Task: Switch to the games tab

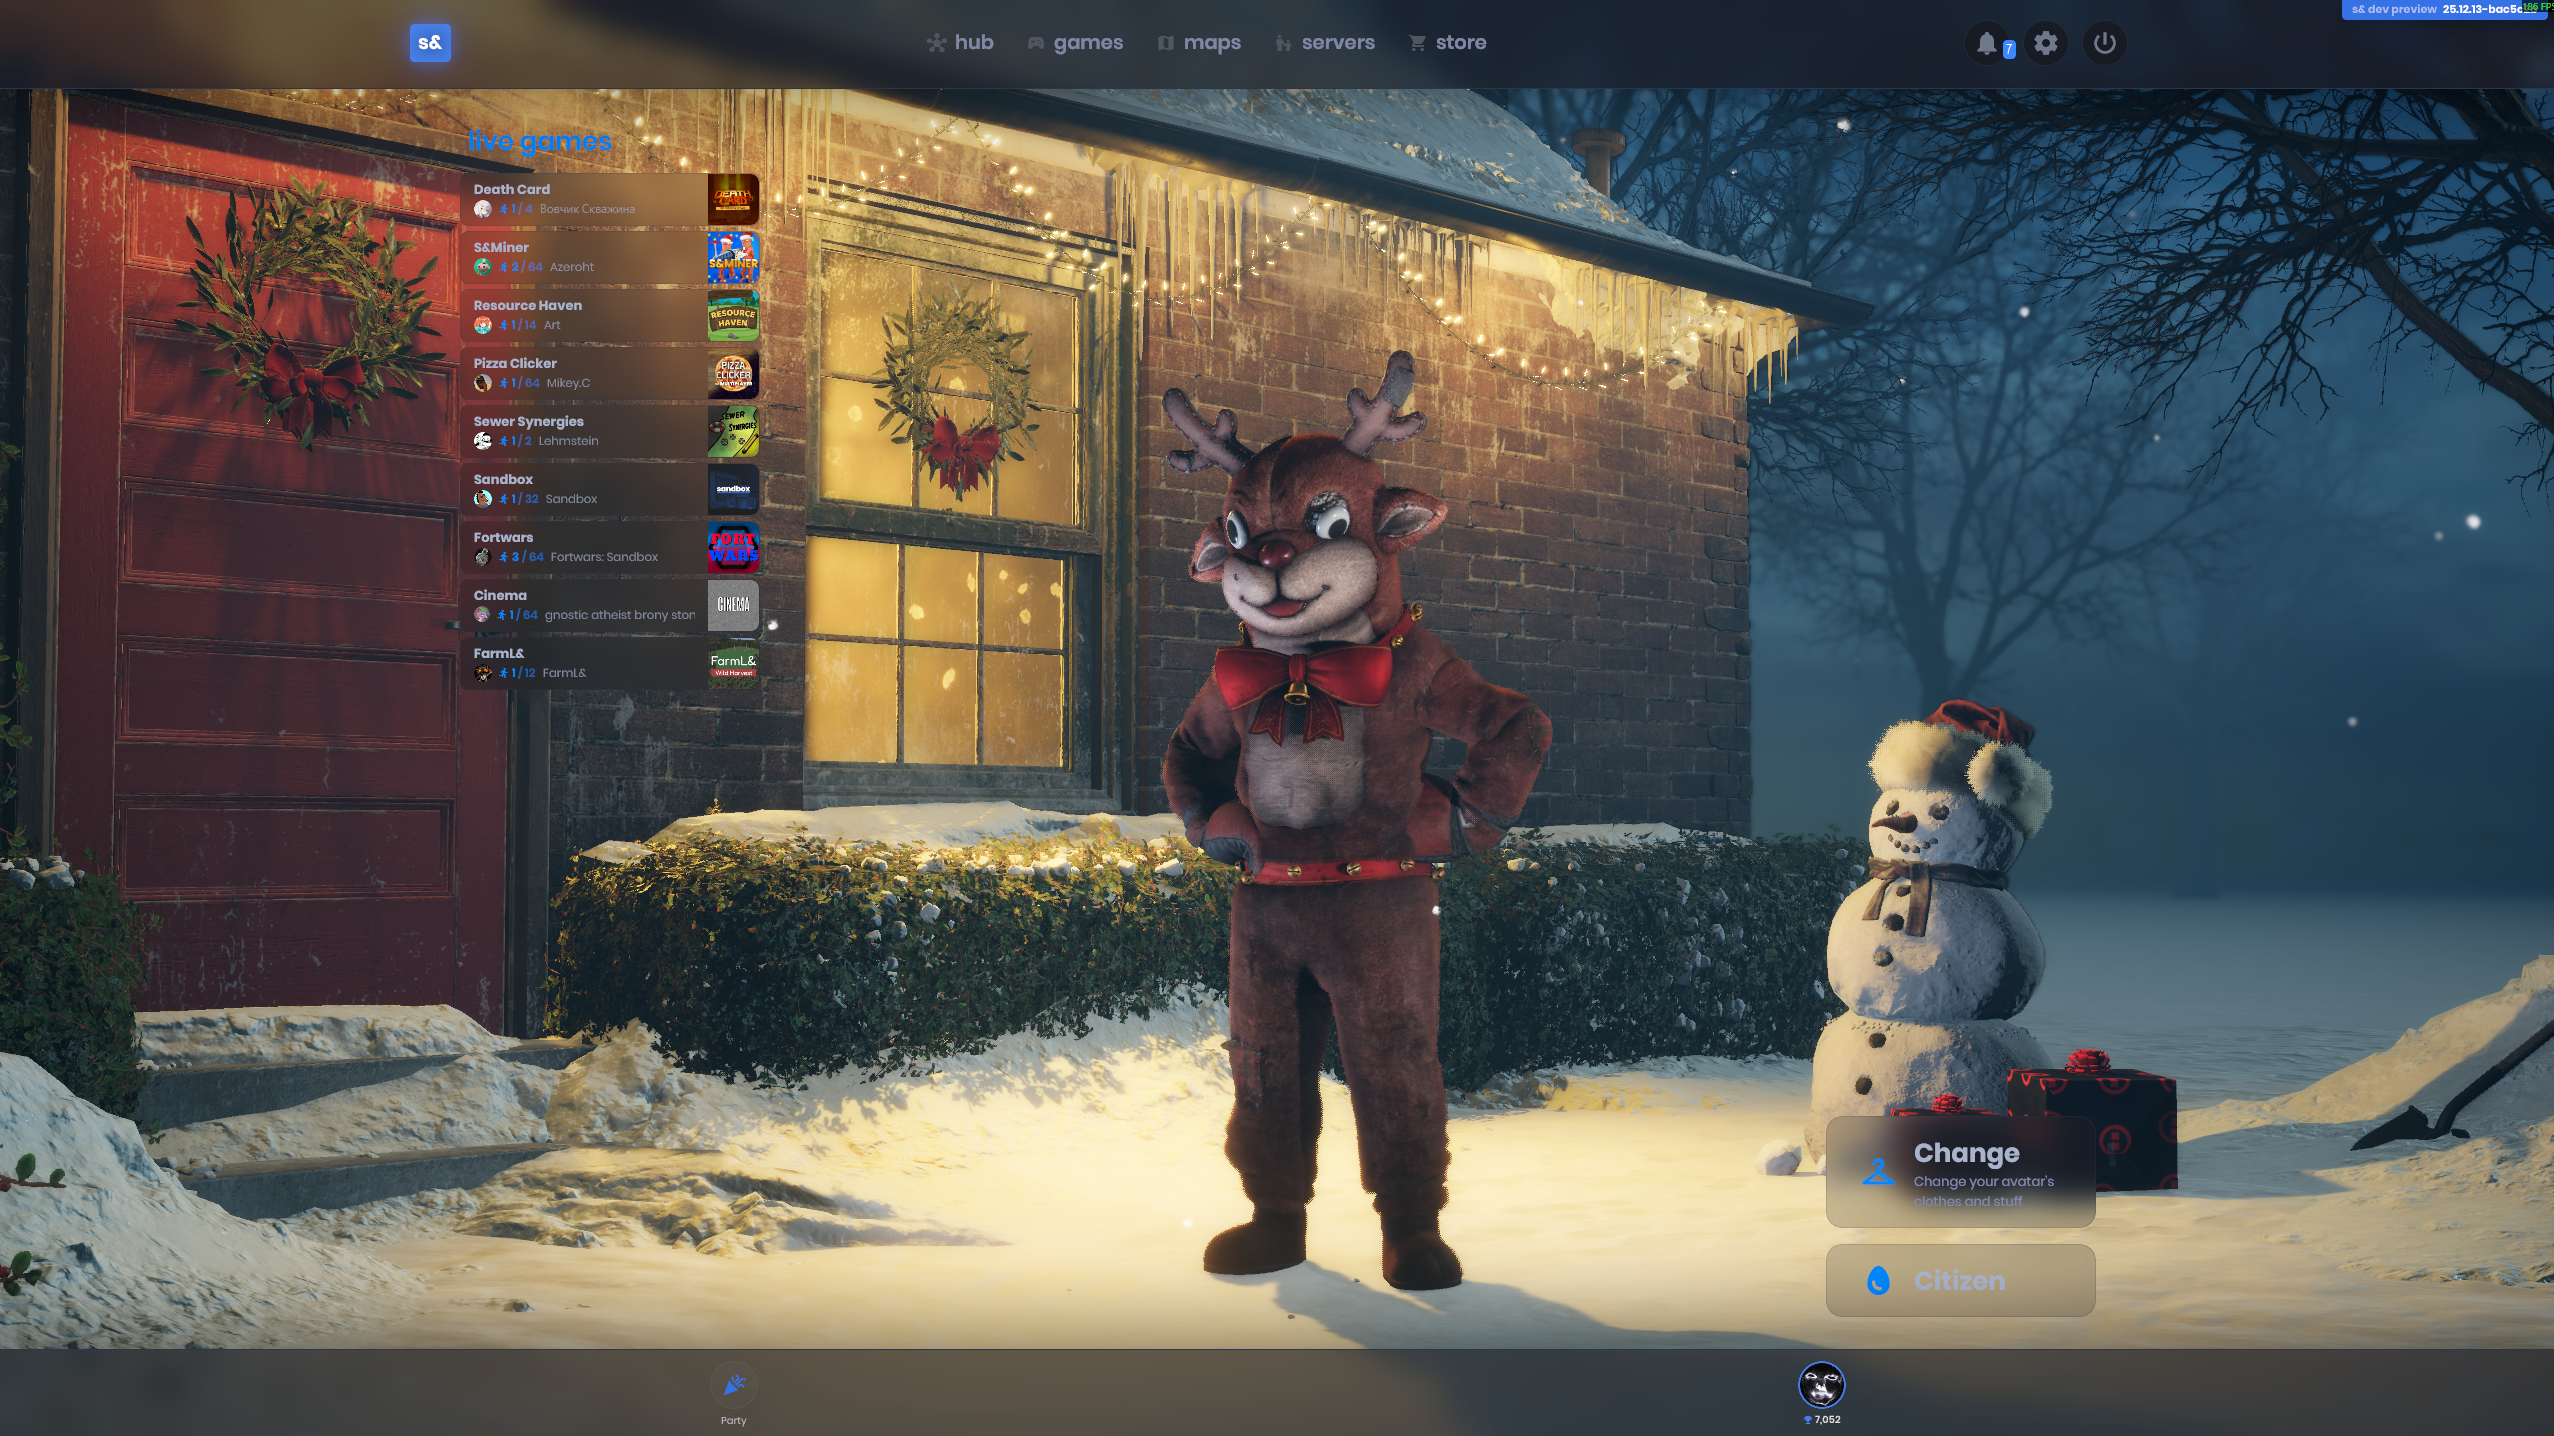Action: pyautogui.click(x=1075, y=43)
